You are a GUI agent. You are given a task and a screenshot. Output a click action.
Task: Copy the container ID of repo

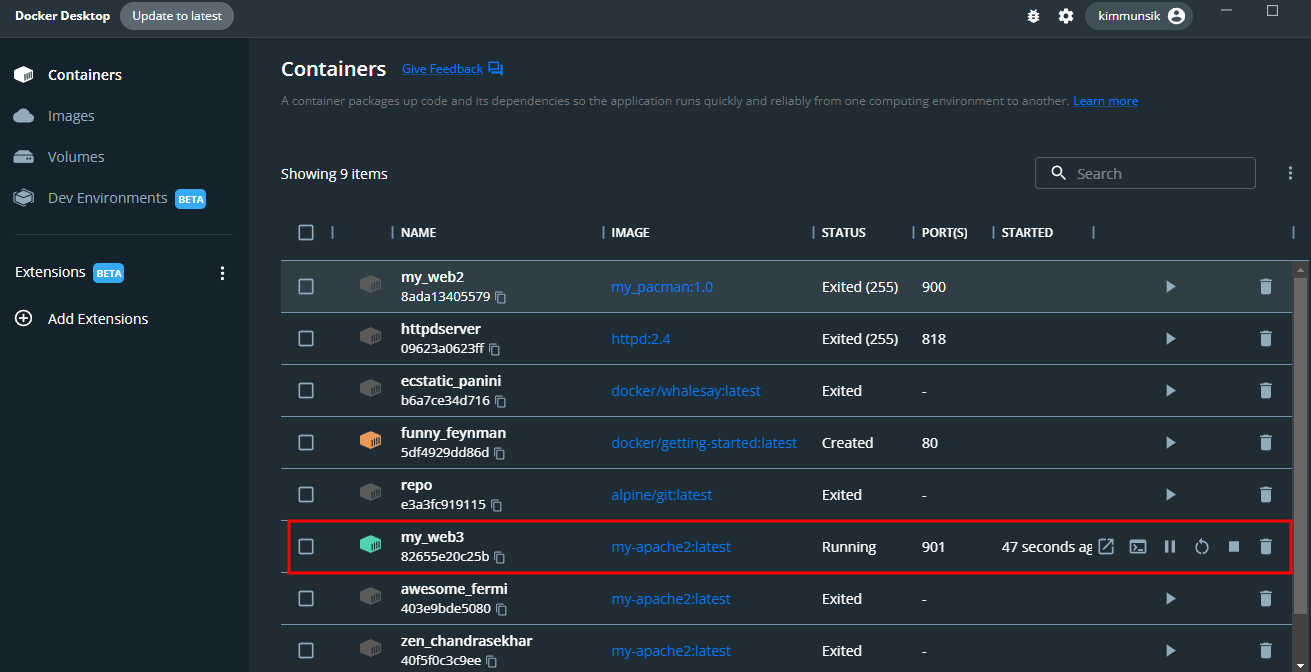point(496,505)
